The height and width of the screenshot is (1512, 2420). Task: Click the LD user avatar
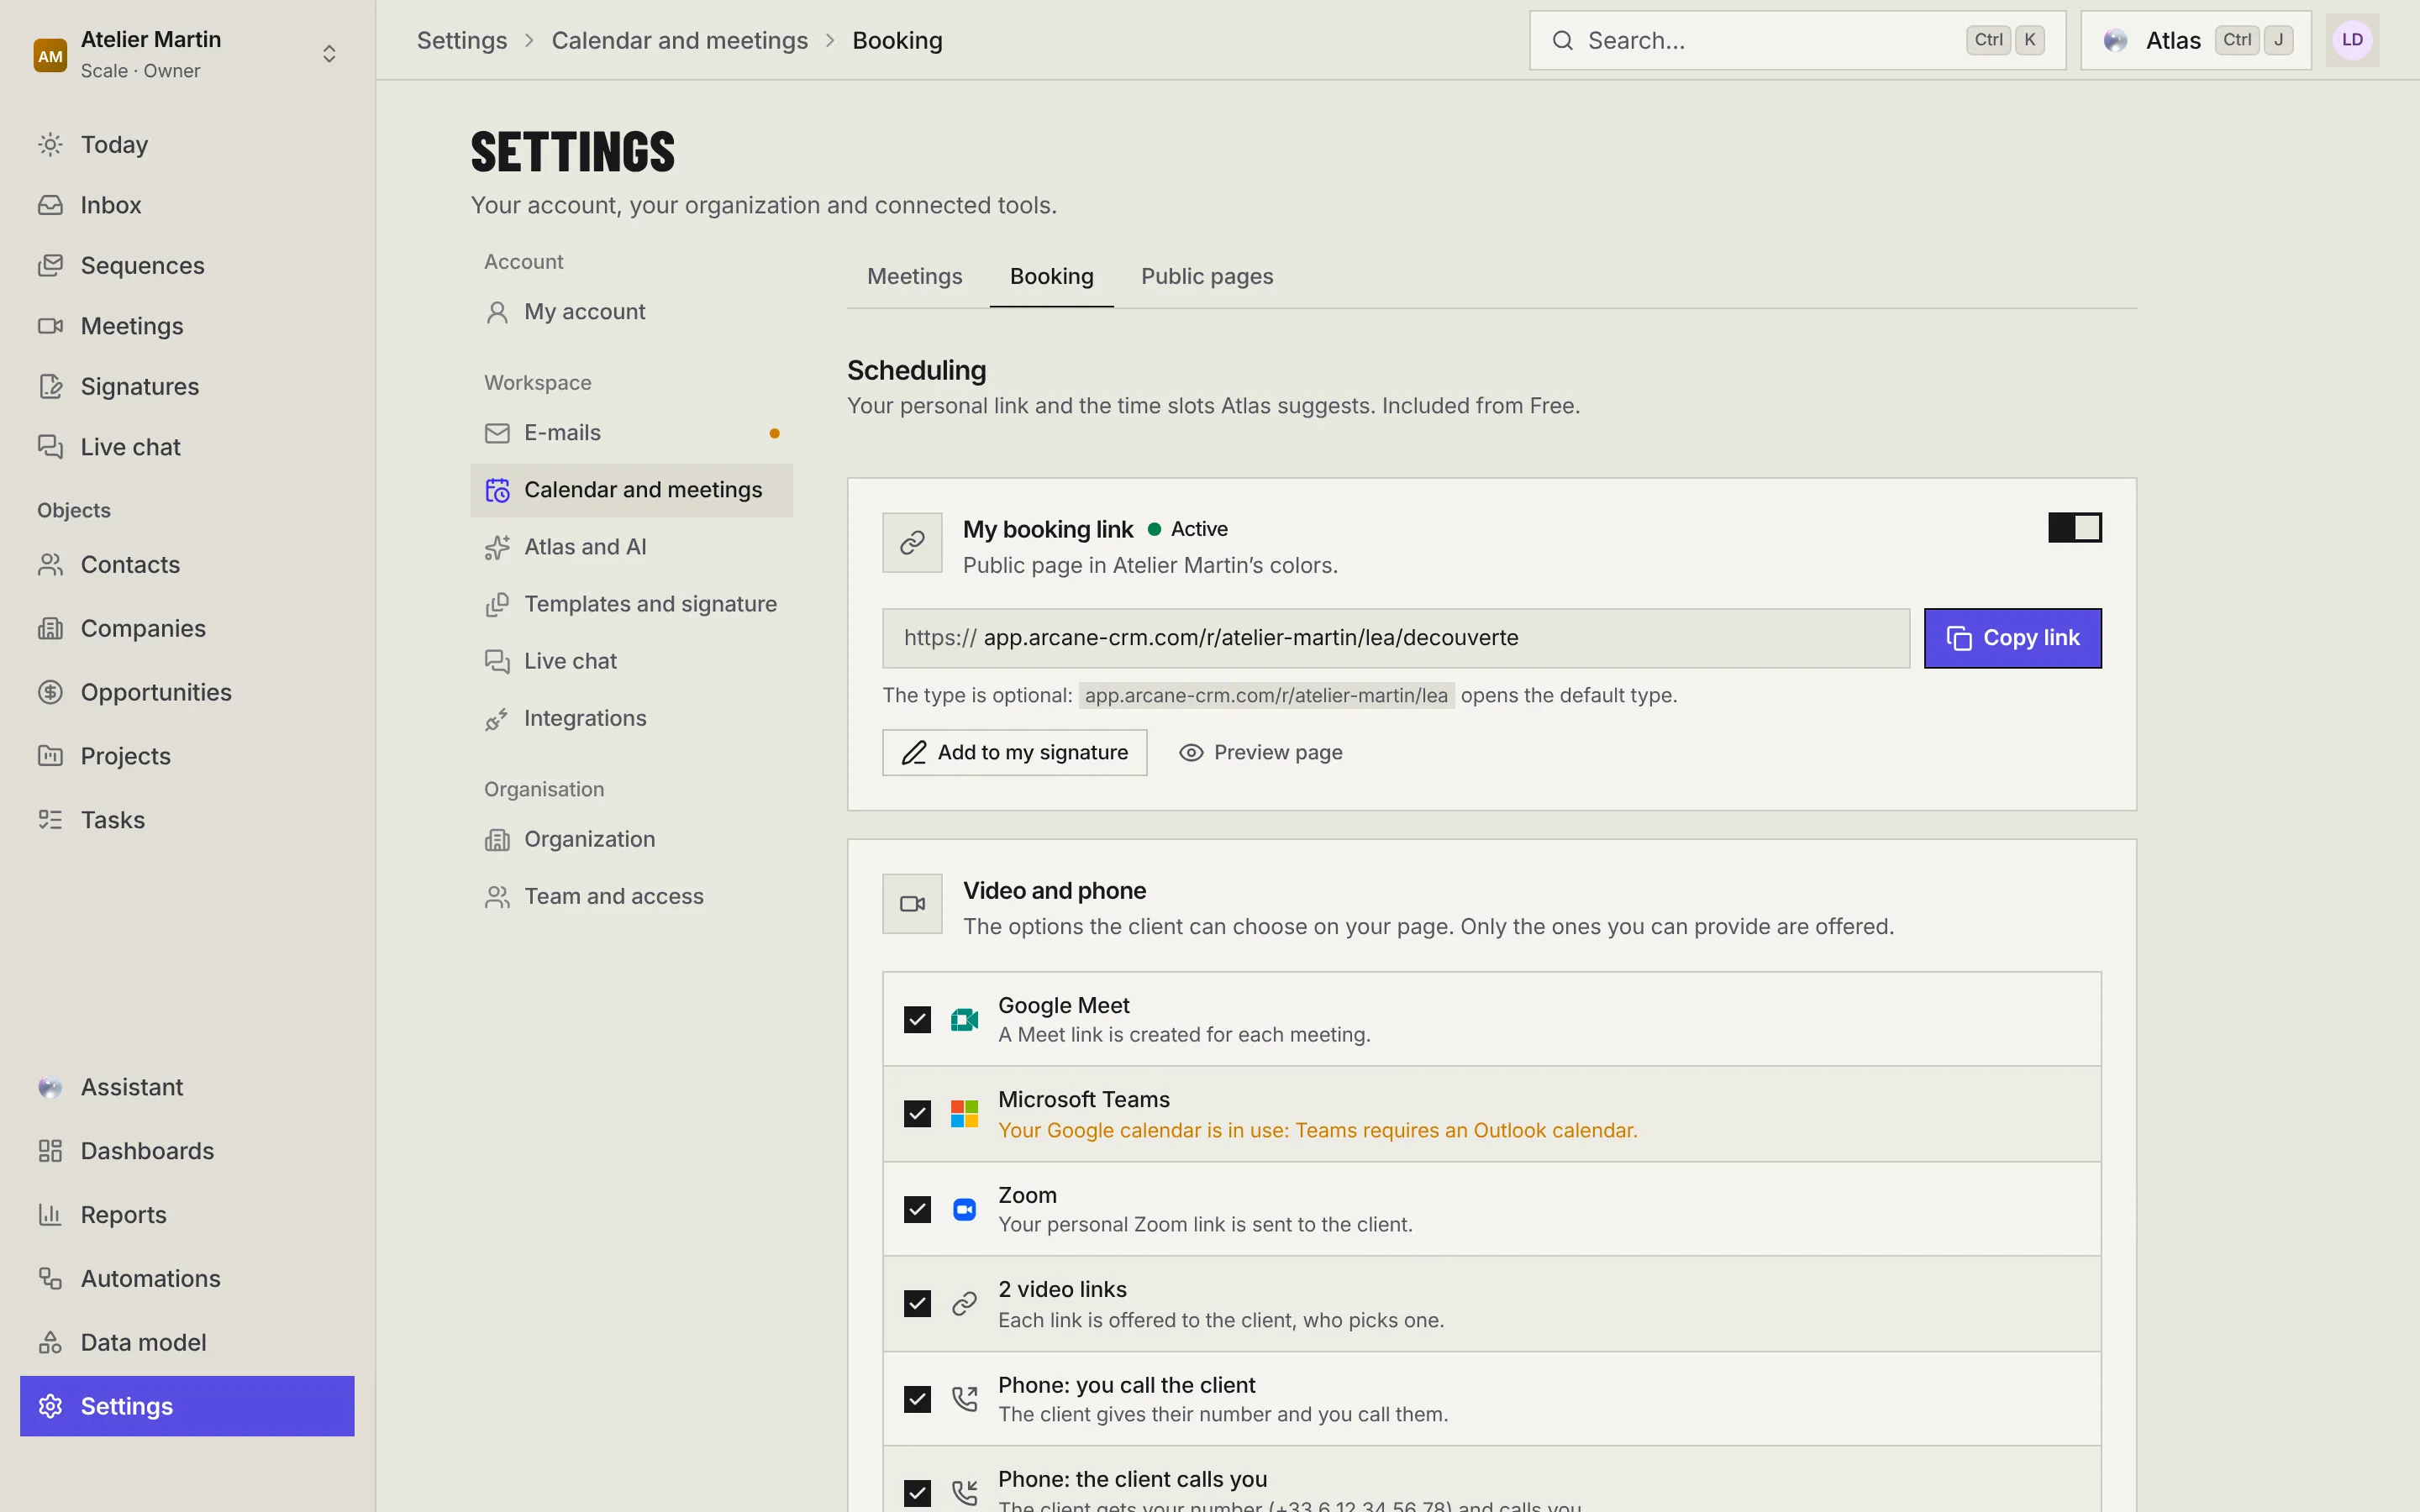(x=2352, y=40)
